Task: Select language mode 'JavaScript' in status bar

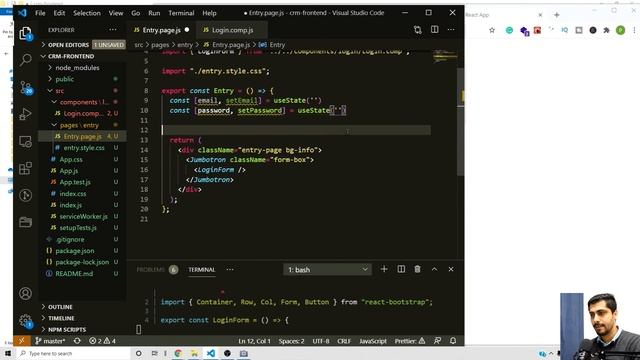Action: click(373, 340)
